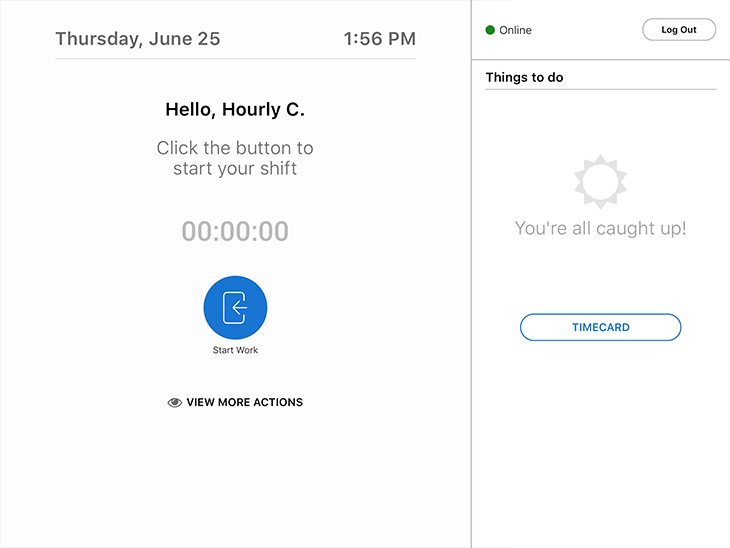Click the Thursday, June 25 date
Image resolution: width=730 pixels, height=548 pixels.
pos(138,39)
